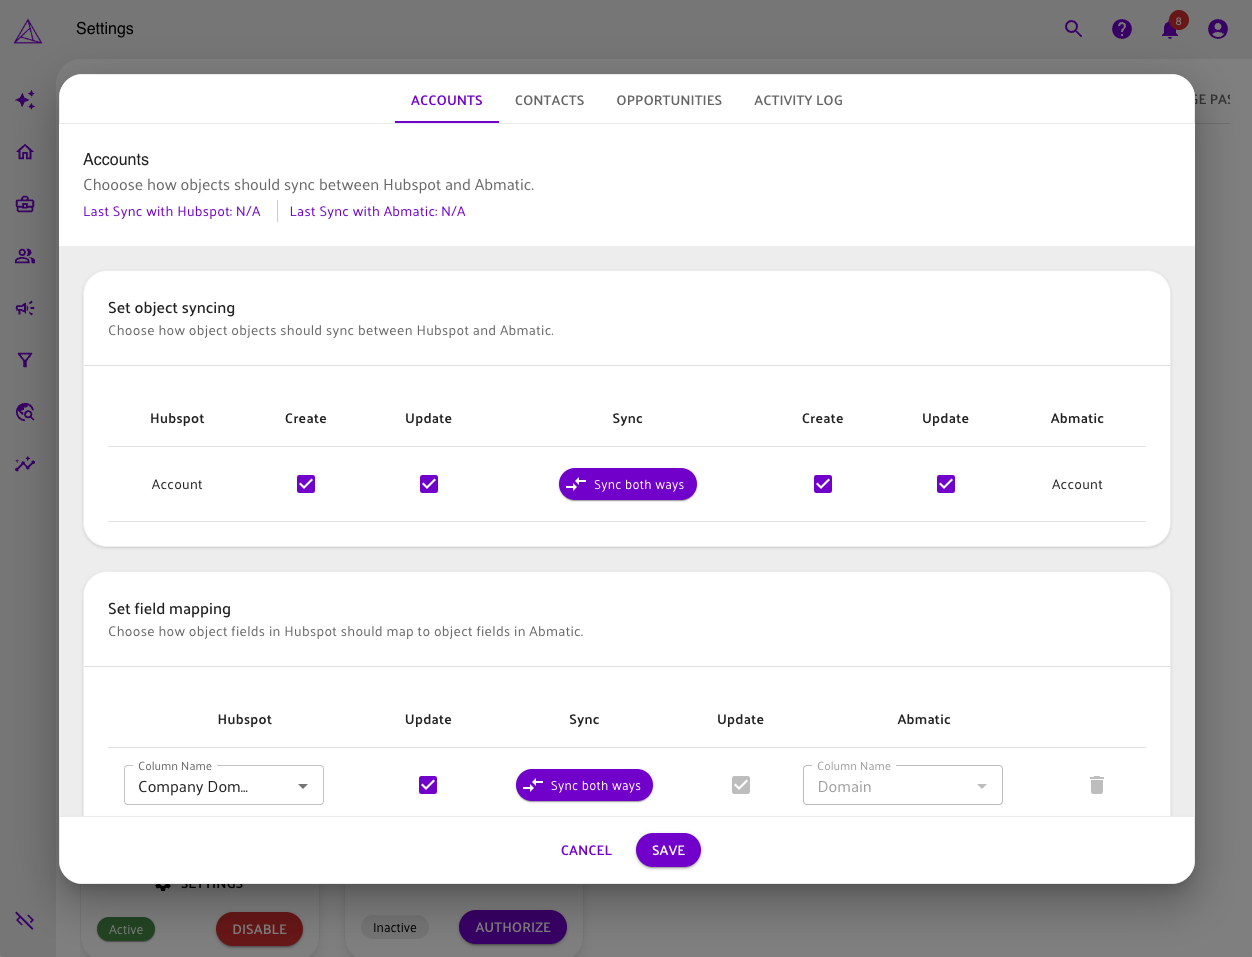Switch to the Contacts tab

click(x=549, y=100)
